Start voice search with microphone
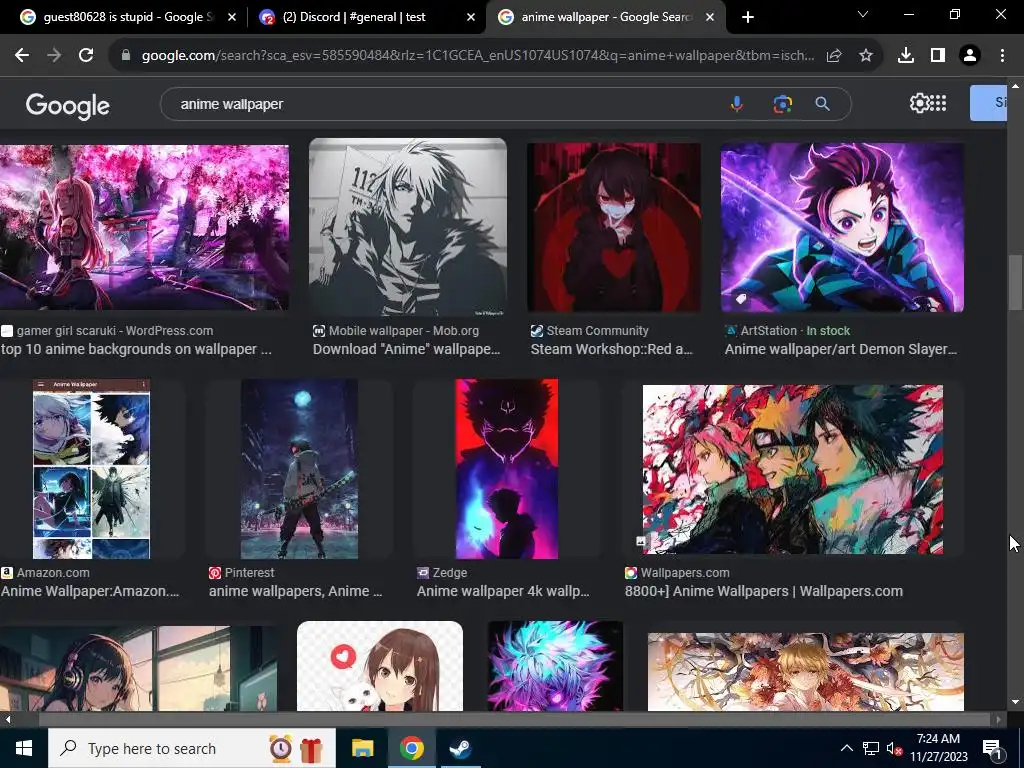1024x768 pixels. (x=737, y=104)
